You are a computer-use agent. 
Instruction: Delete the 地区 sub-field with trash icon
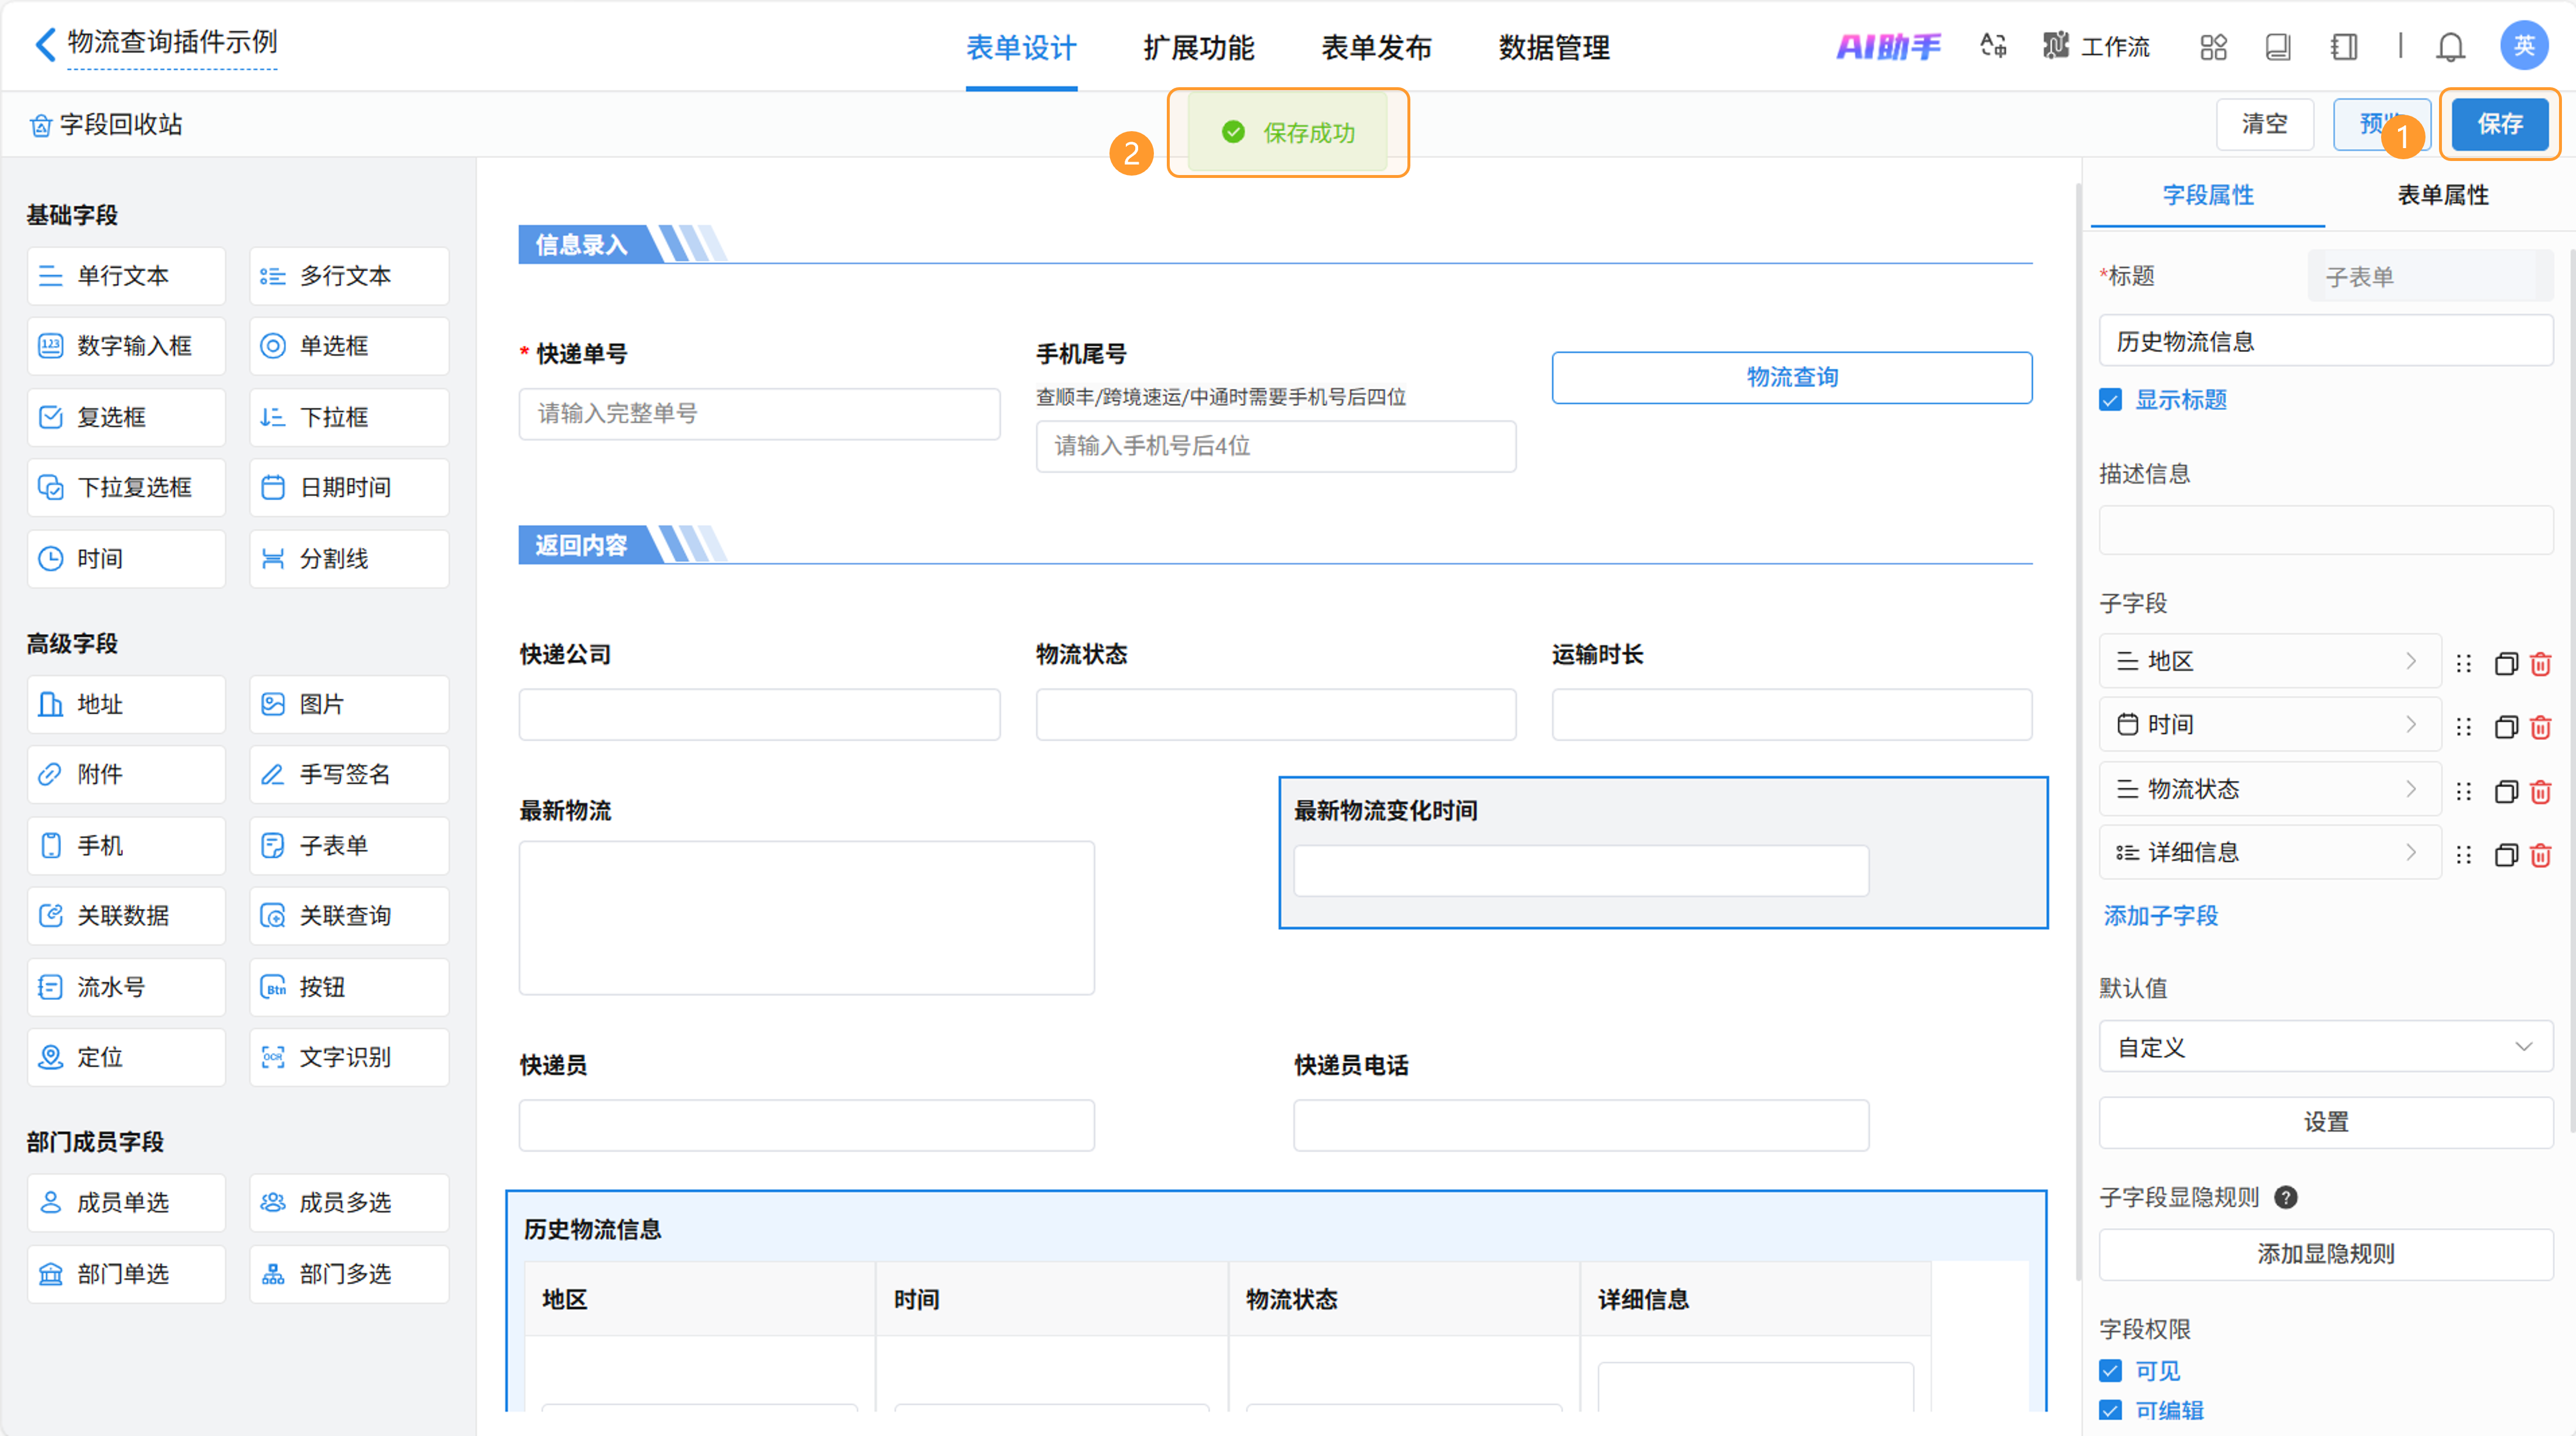point(2540,664)
